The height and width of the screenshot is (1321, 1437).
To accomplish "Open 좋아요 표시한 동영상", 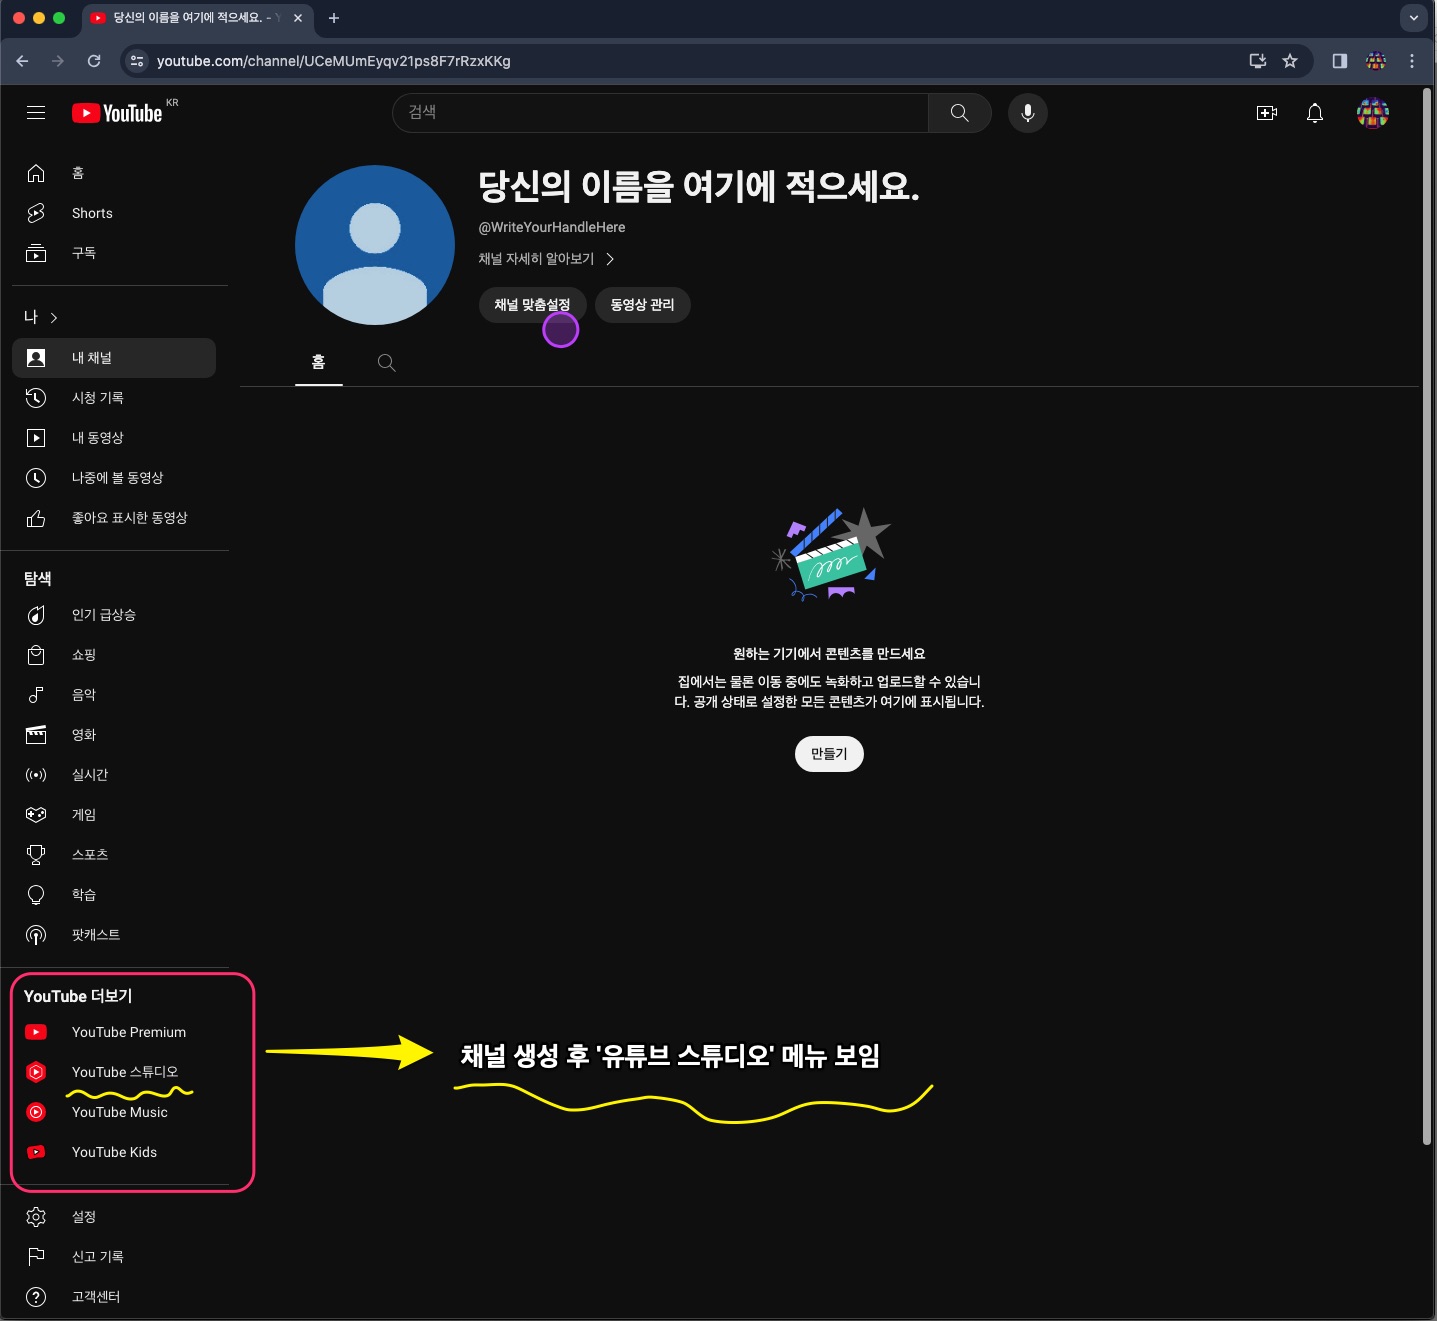I will tap(114, 518).
